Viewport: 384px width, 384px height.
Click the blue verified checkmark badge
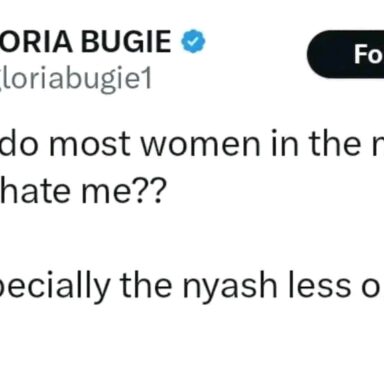pyautogui.click(x=193, y=41)
